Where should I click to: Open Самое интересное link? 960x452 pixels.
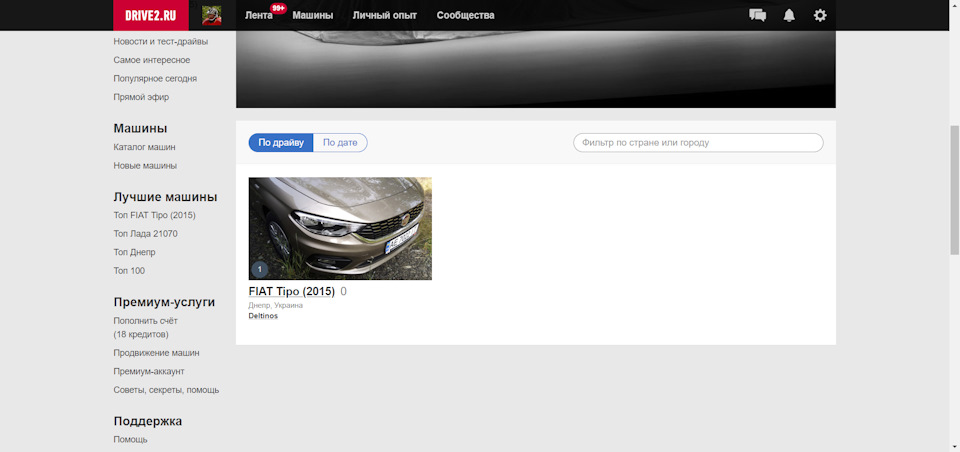pyautogui.click(x=152, y=60)
